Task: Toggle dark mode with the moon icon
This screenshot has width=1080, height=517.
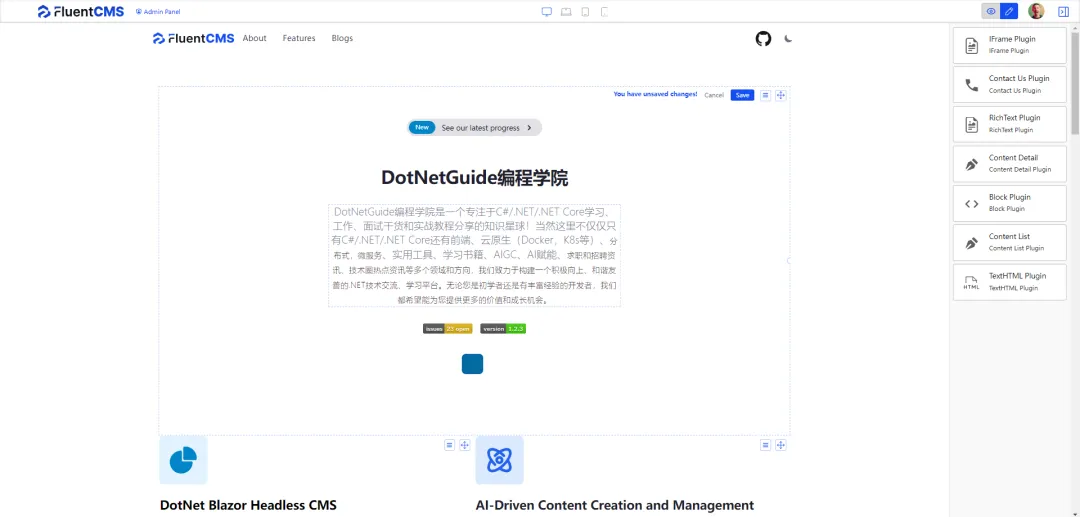Action: click(x=788, y=38)
